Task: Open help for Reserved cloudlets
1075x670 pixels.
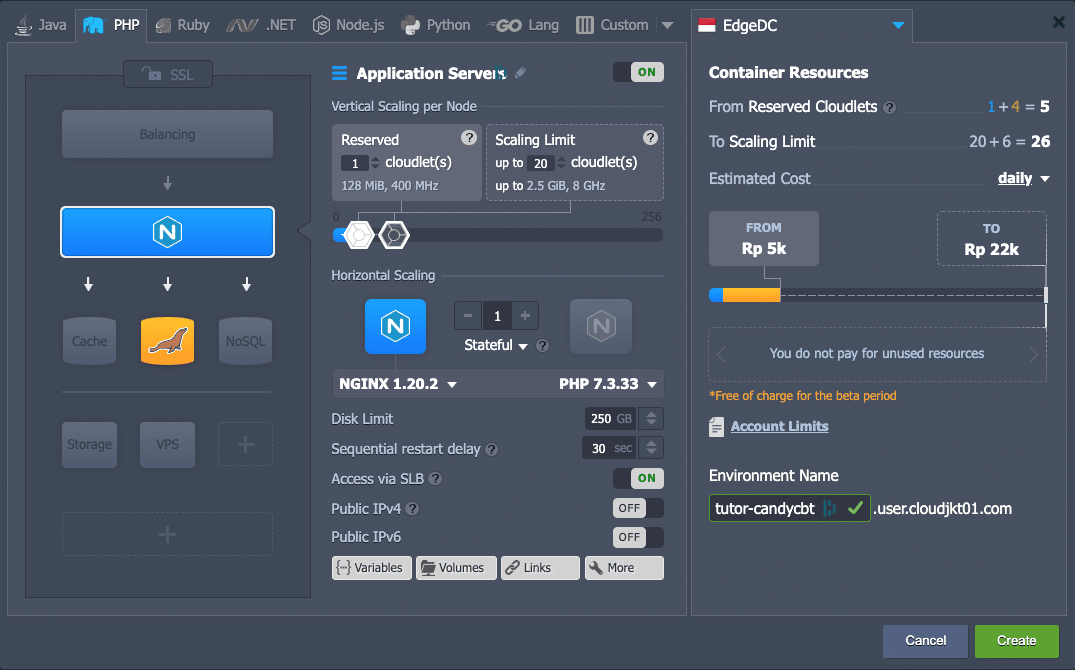Action: 469,138
